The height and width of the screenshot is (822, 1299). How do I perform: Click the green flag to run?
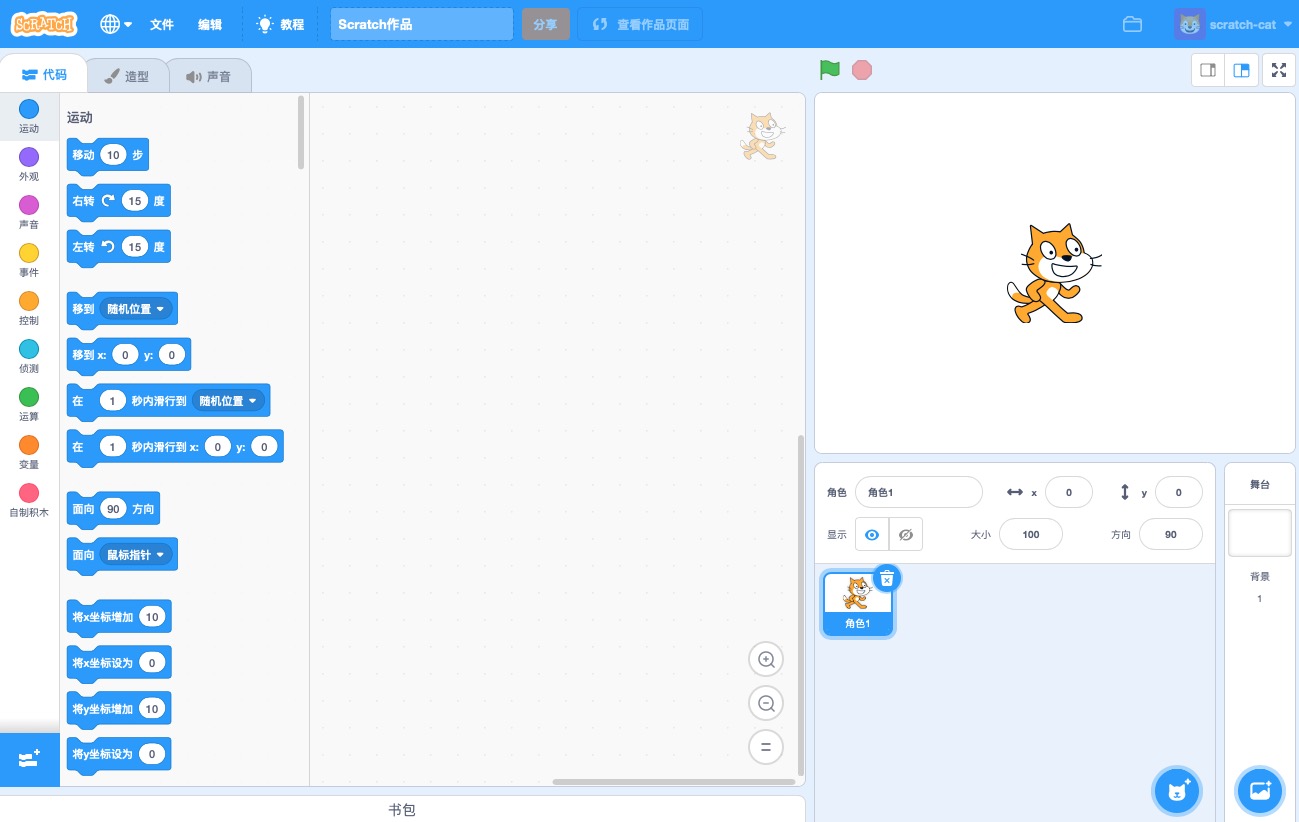(x=829, y=70)
